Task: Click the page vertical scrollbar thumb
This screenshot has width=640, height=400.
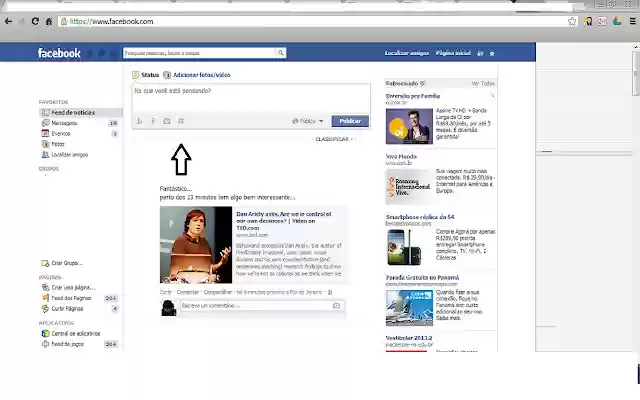Action: click(636, 73)
